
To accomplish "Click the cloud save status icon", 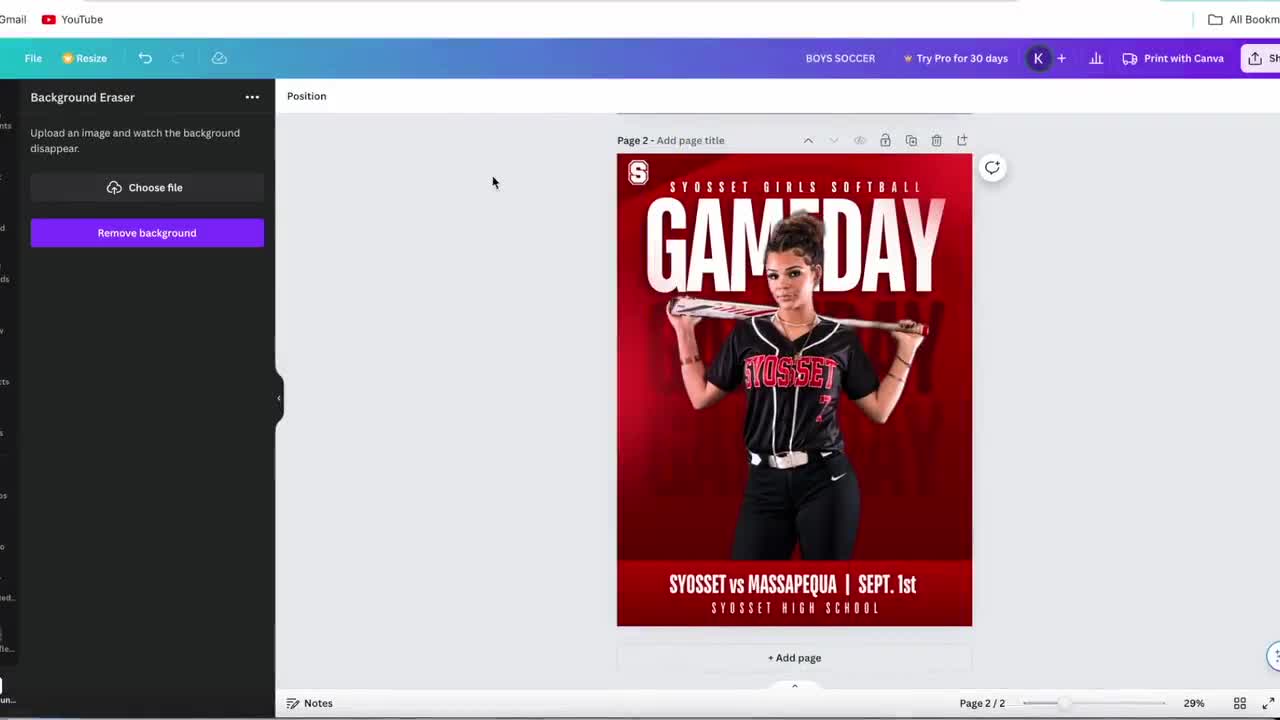I will [219, 58].
